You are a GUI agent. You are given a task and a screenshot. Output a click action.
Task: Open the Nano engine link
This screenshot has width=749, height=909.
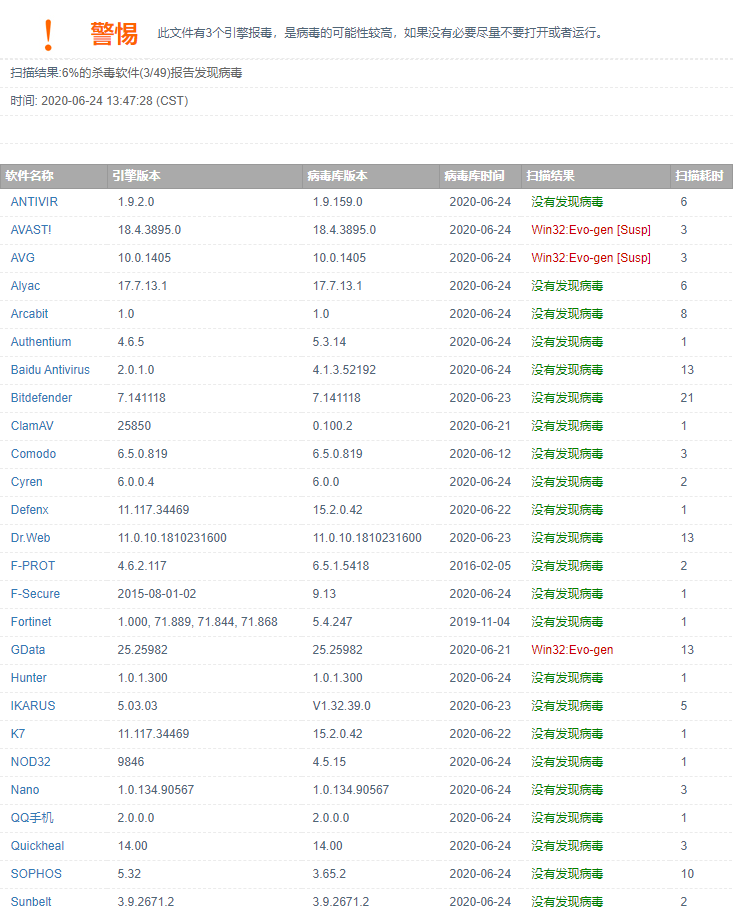point(25,790)
